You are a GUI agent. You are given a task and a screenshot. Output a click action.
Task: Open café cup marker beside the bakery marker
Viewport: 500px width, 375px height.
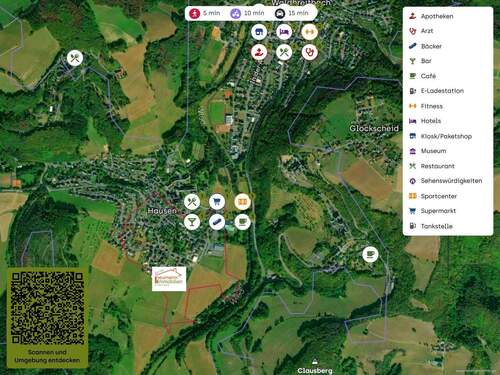242,222
